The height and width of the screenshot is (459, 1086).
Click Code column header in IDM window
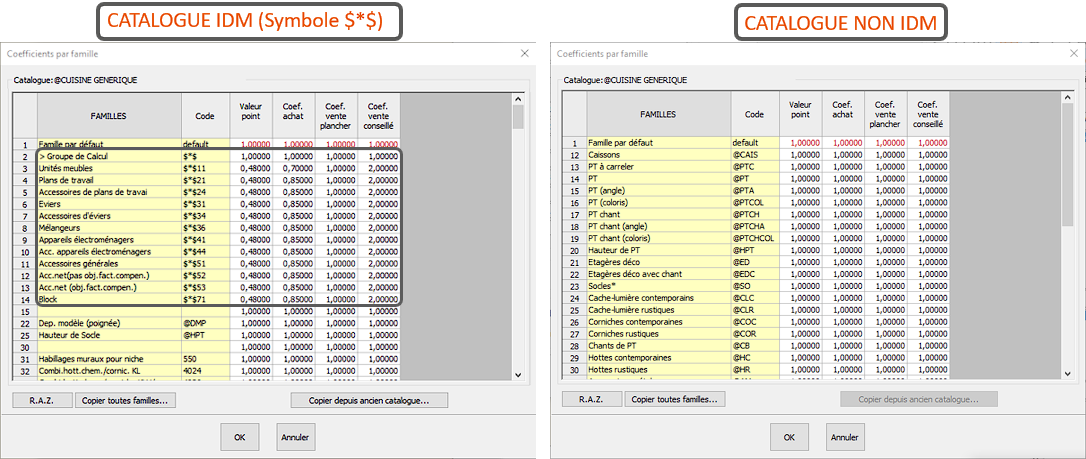(x=206, y=116)
